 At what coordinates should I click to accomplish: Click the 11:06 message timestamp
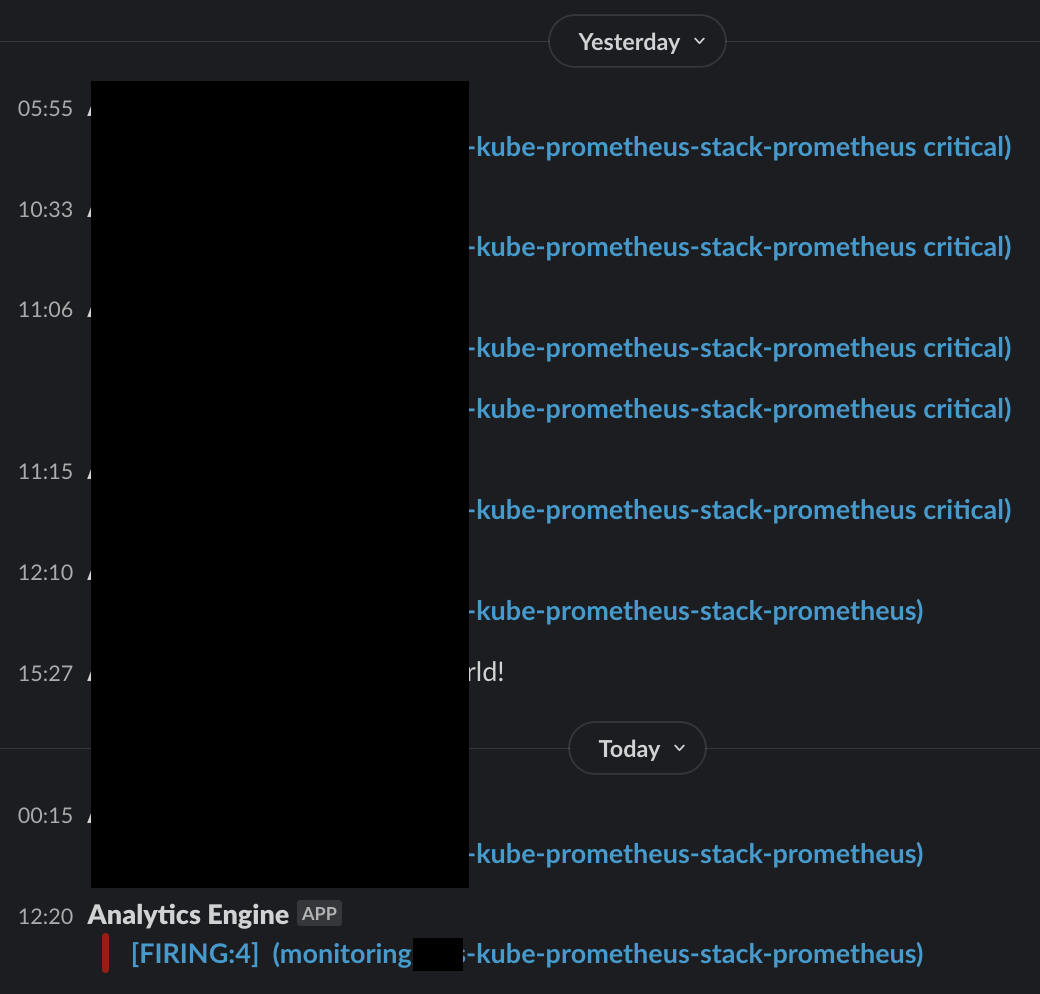pos(44,309)
